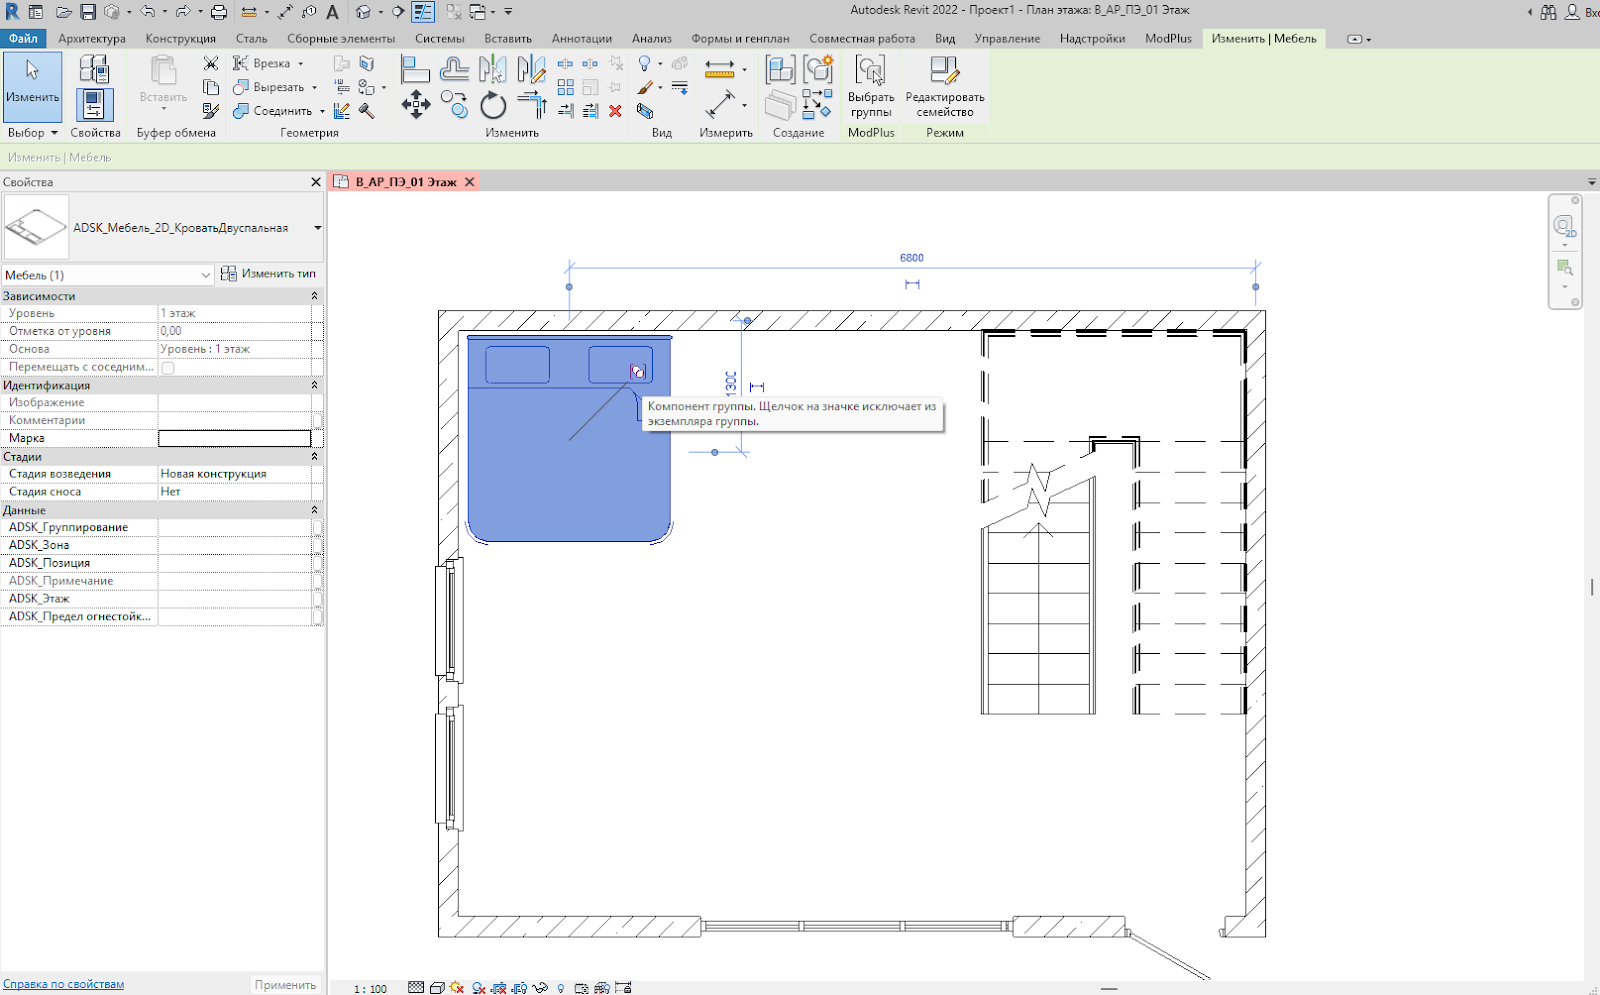Viewport: 1600px width, 995px height.
Task: Select the Move tool in Modify panel
Action: (x=416, y=105)
